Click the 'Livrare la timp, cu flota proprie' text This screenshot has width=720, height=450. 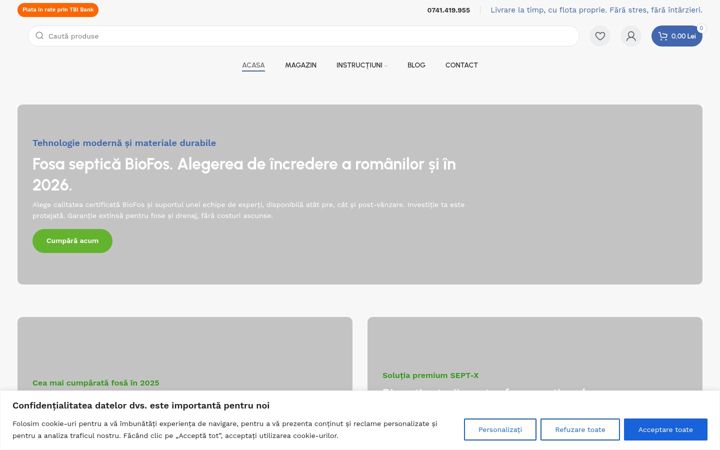pyautogui.click(x=596, y=10)
